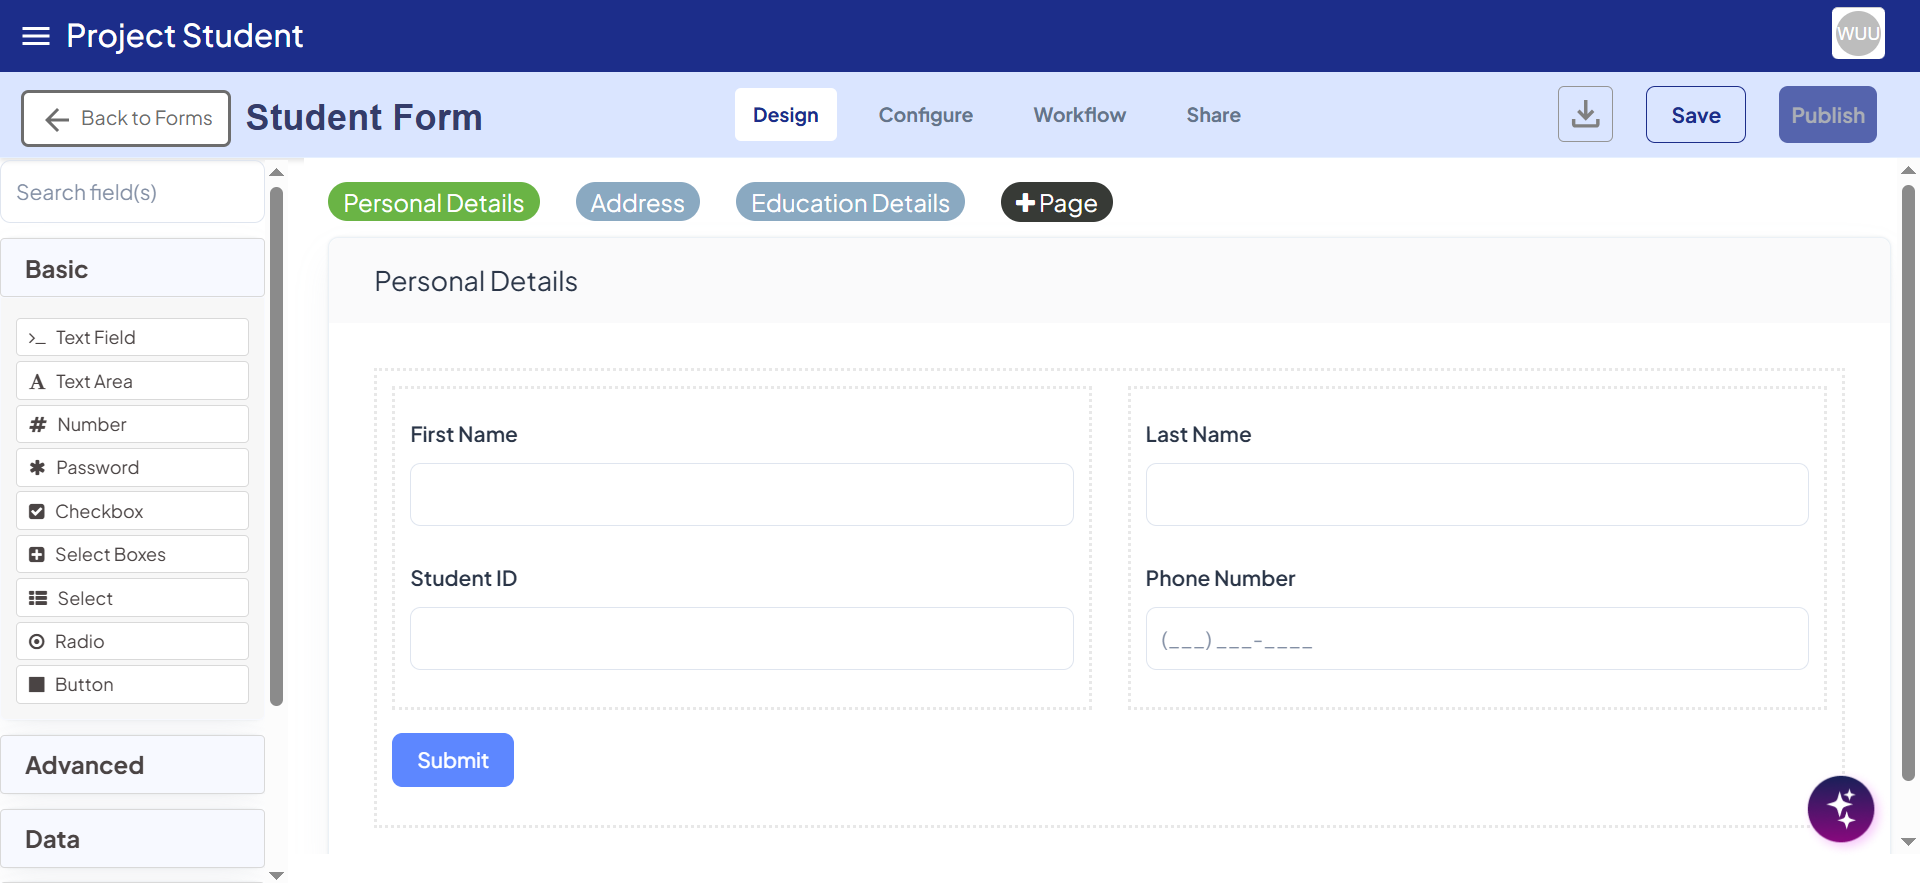Switch to the Configure tab
1920x883 pixels.
[x=925, y=115]
